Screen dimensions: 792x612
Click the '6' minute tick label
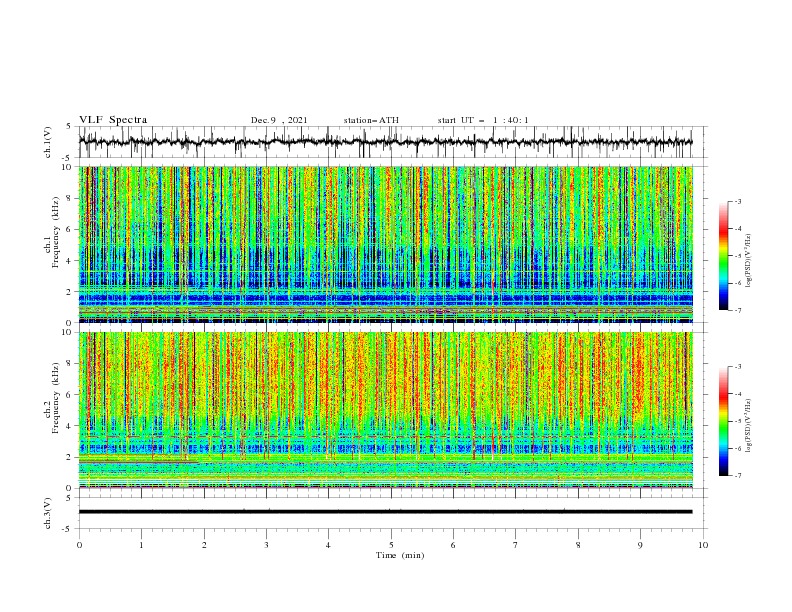453,545
